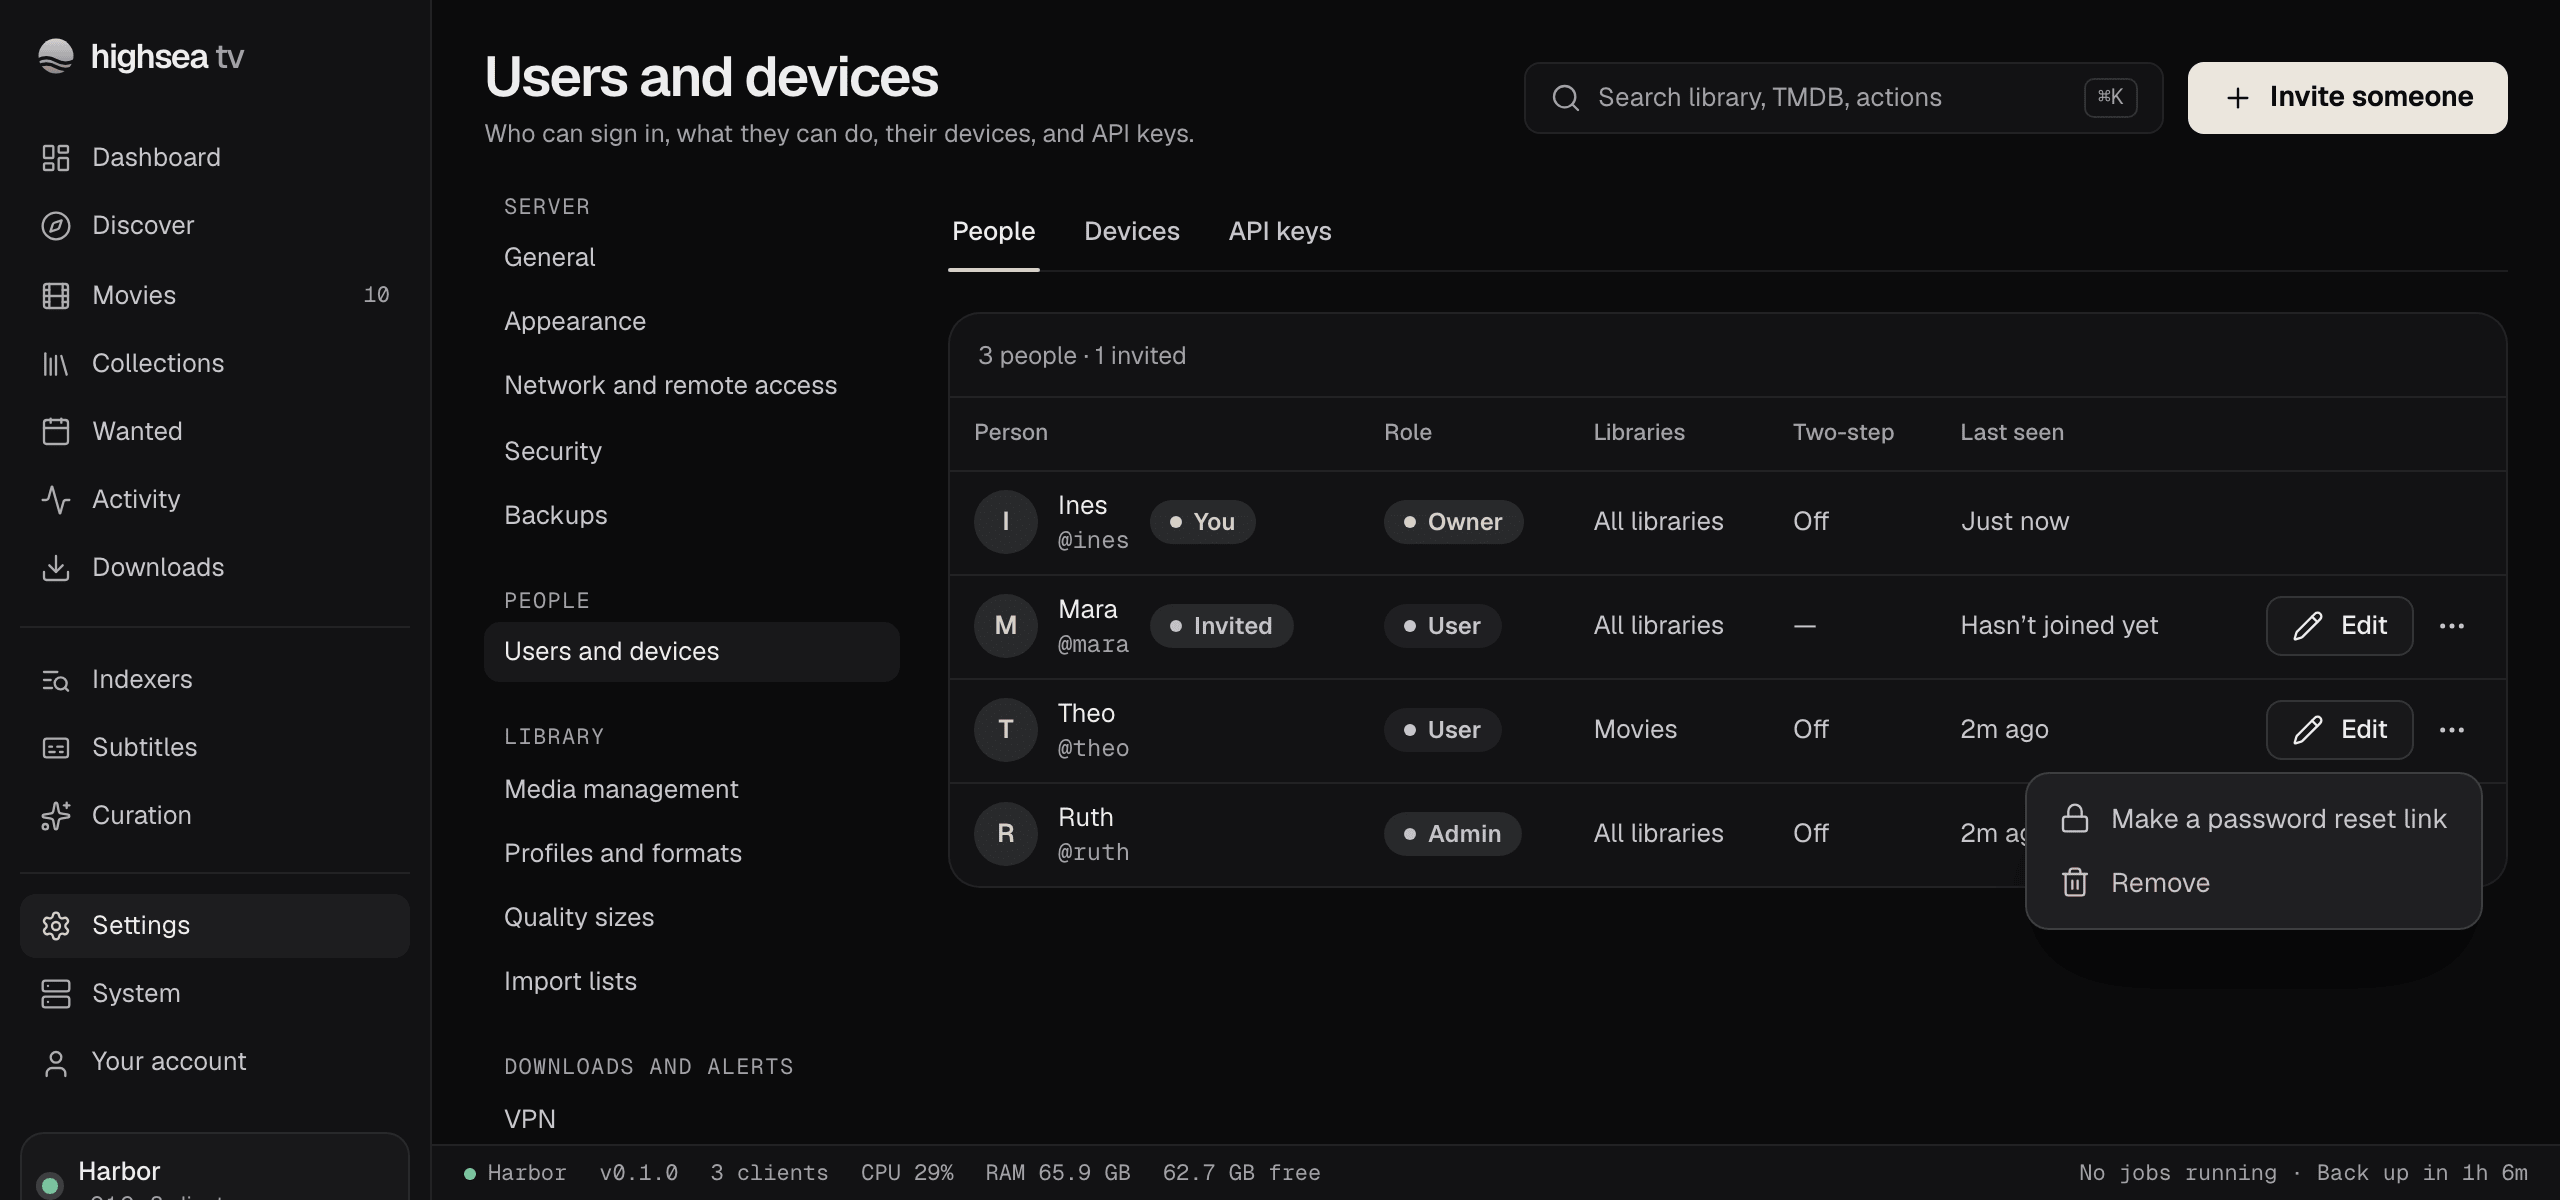Viewport: 2560px width, 1200px height.
Task: Switch to the API keys tab
Action: 1280,232
